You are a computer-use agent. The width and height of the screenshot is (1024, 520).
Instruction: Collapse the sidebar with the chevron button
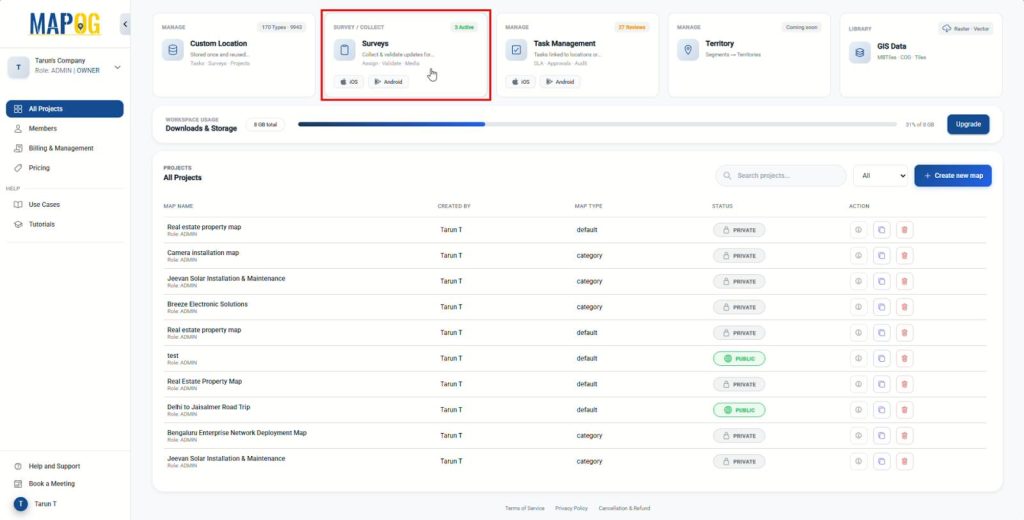click(x=125, y=24)
